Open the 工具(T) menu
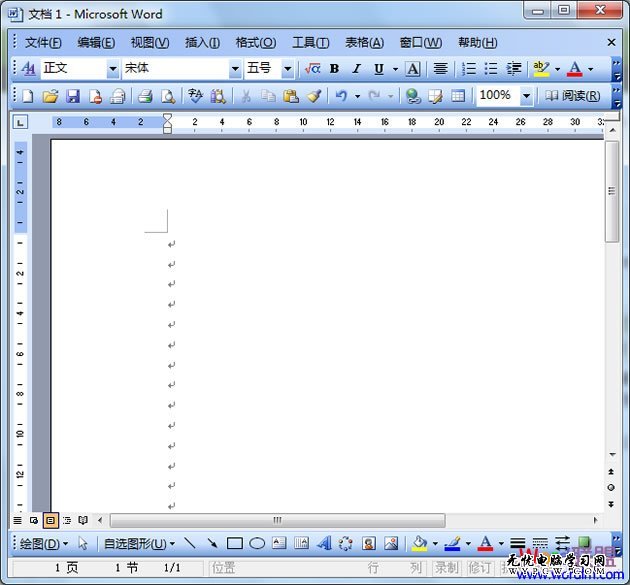630x585 pixels. tap(311, 42)
